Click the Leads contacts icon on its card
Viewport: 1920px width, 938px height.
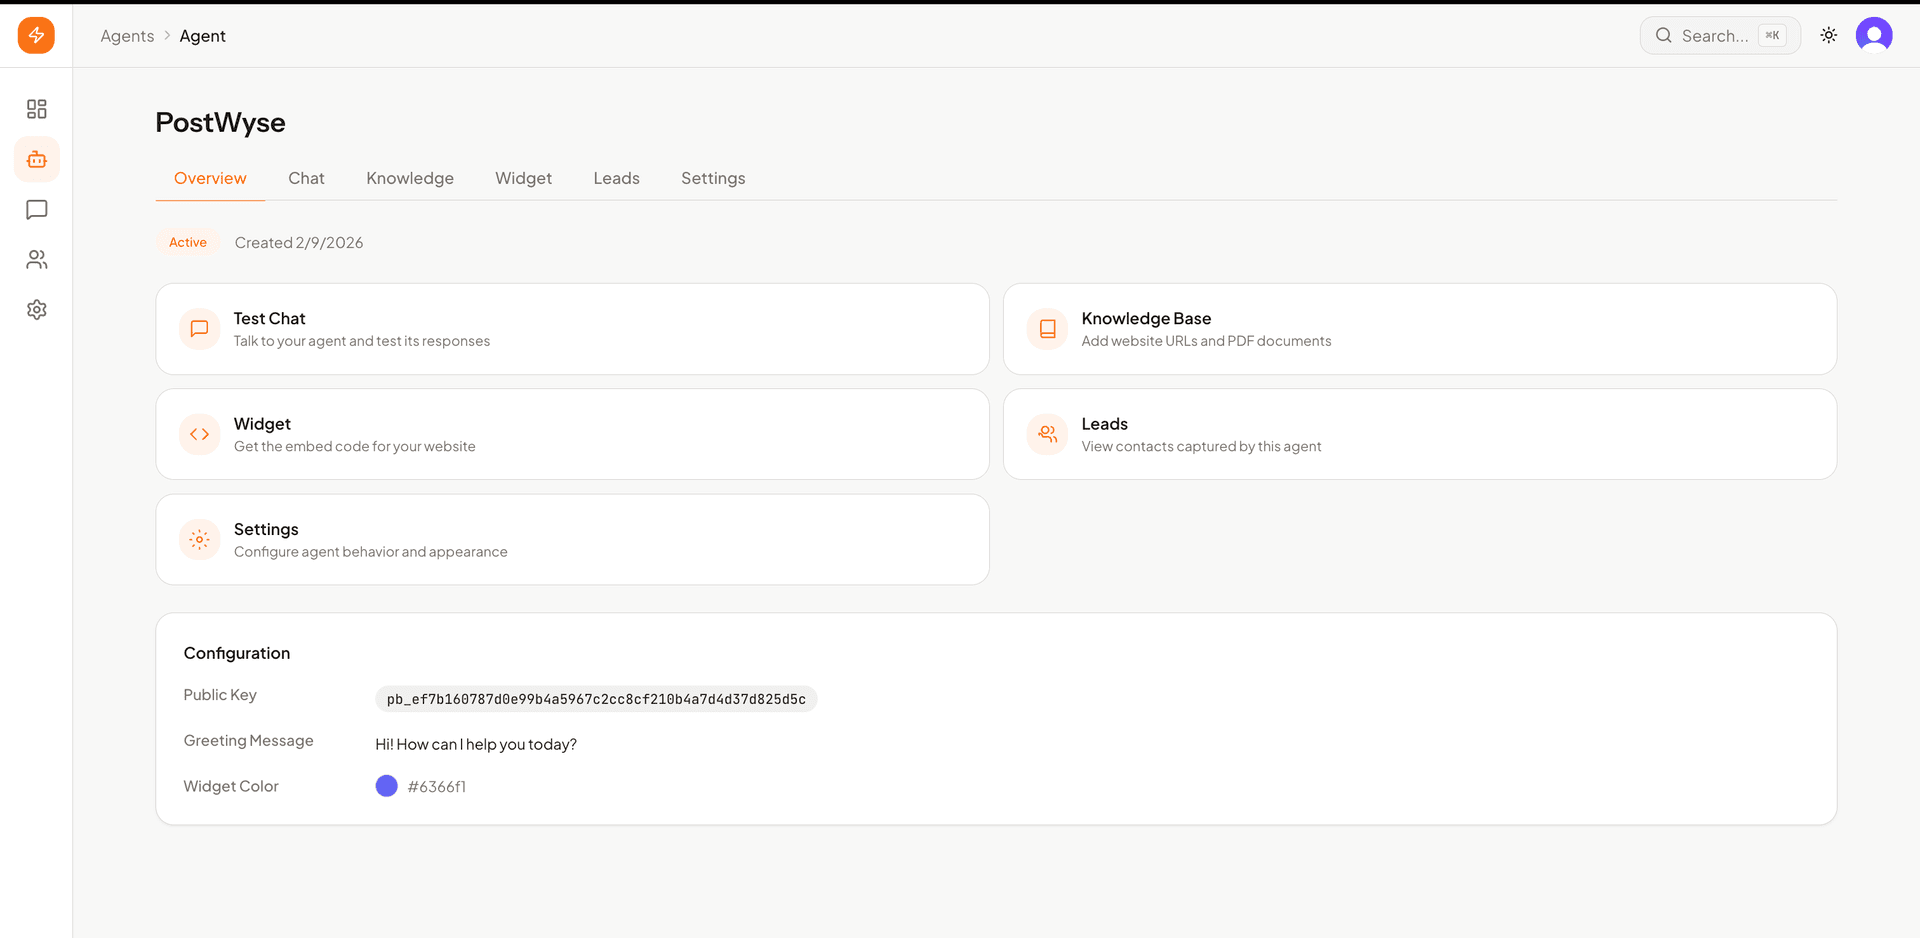(1047, 434)
